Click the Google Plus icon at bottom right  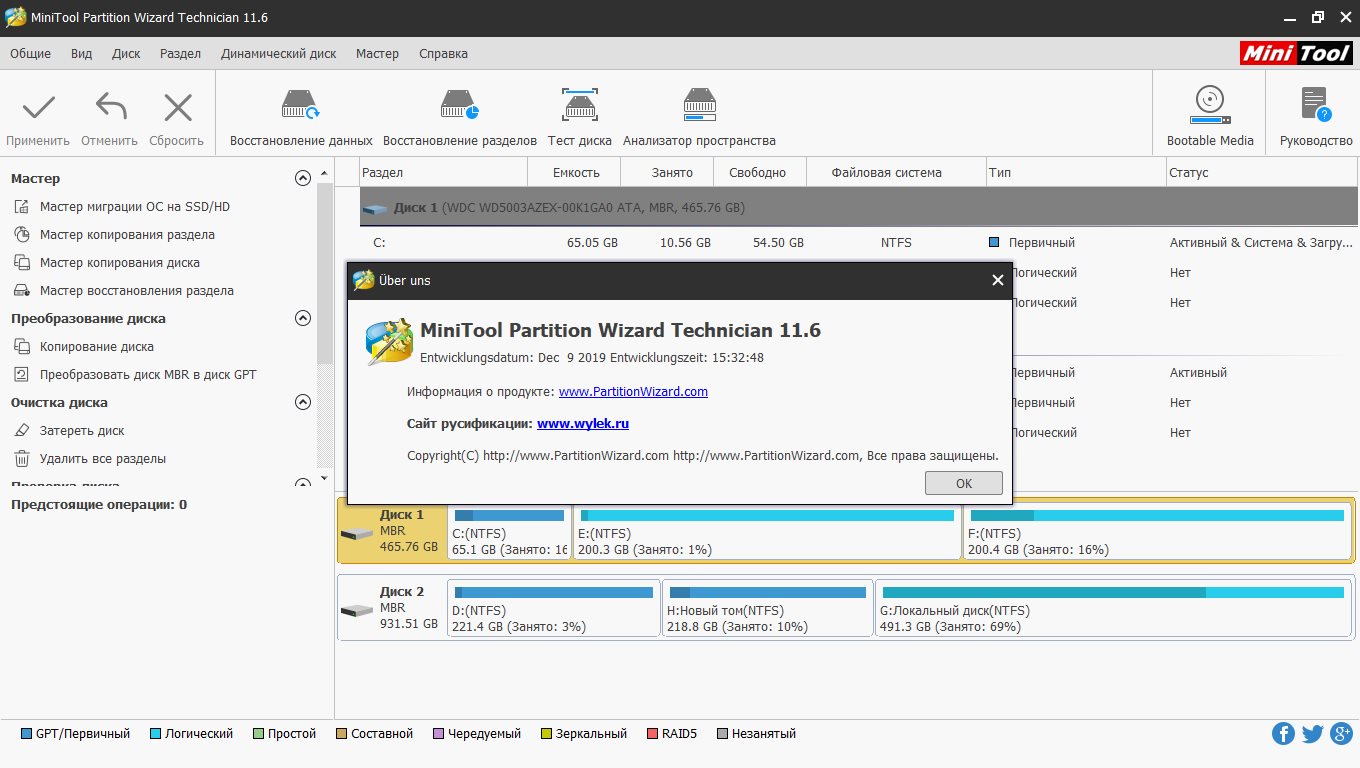[x=1341, y=734]
